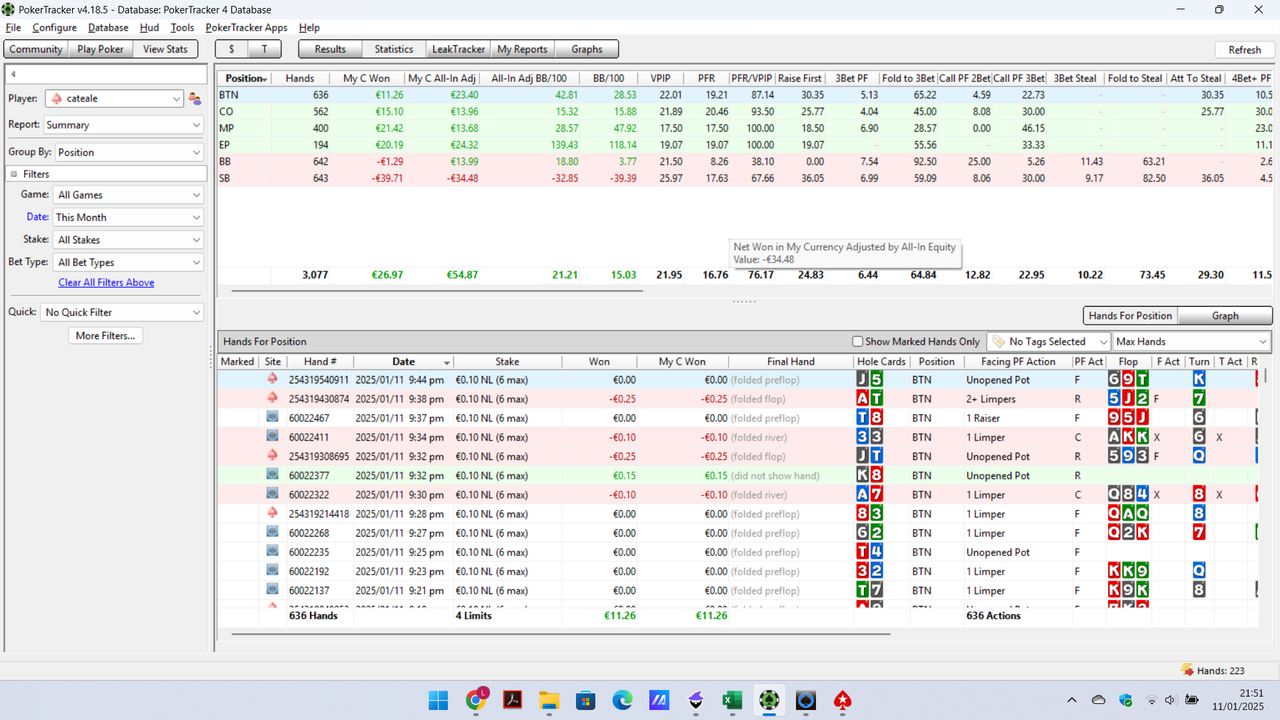Open the Quick filter dropdown

[122, 312]
